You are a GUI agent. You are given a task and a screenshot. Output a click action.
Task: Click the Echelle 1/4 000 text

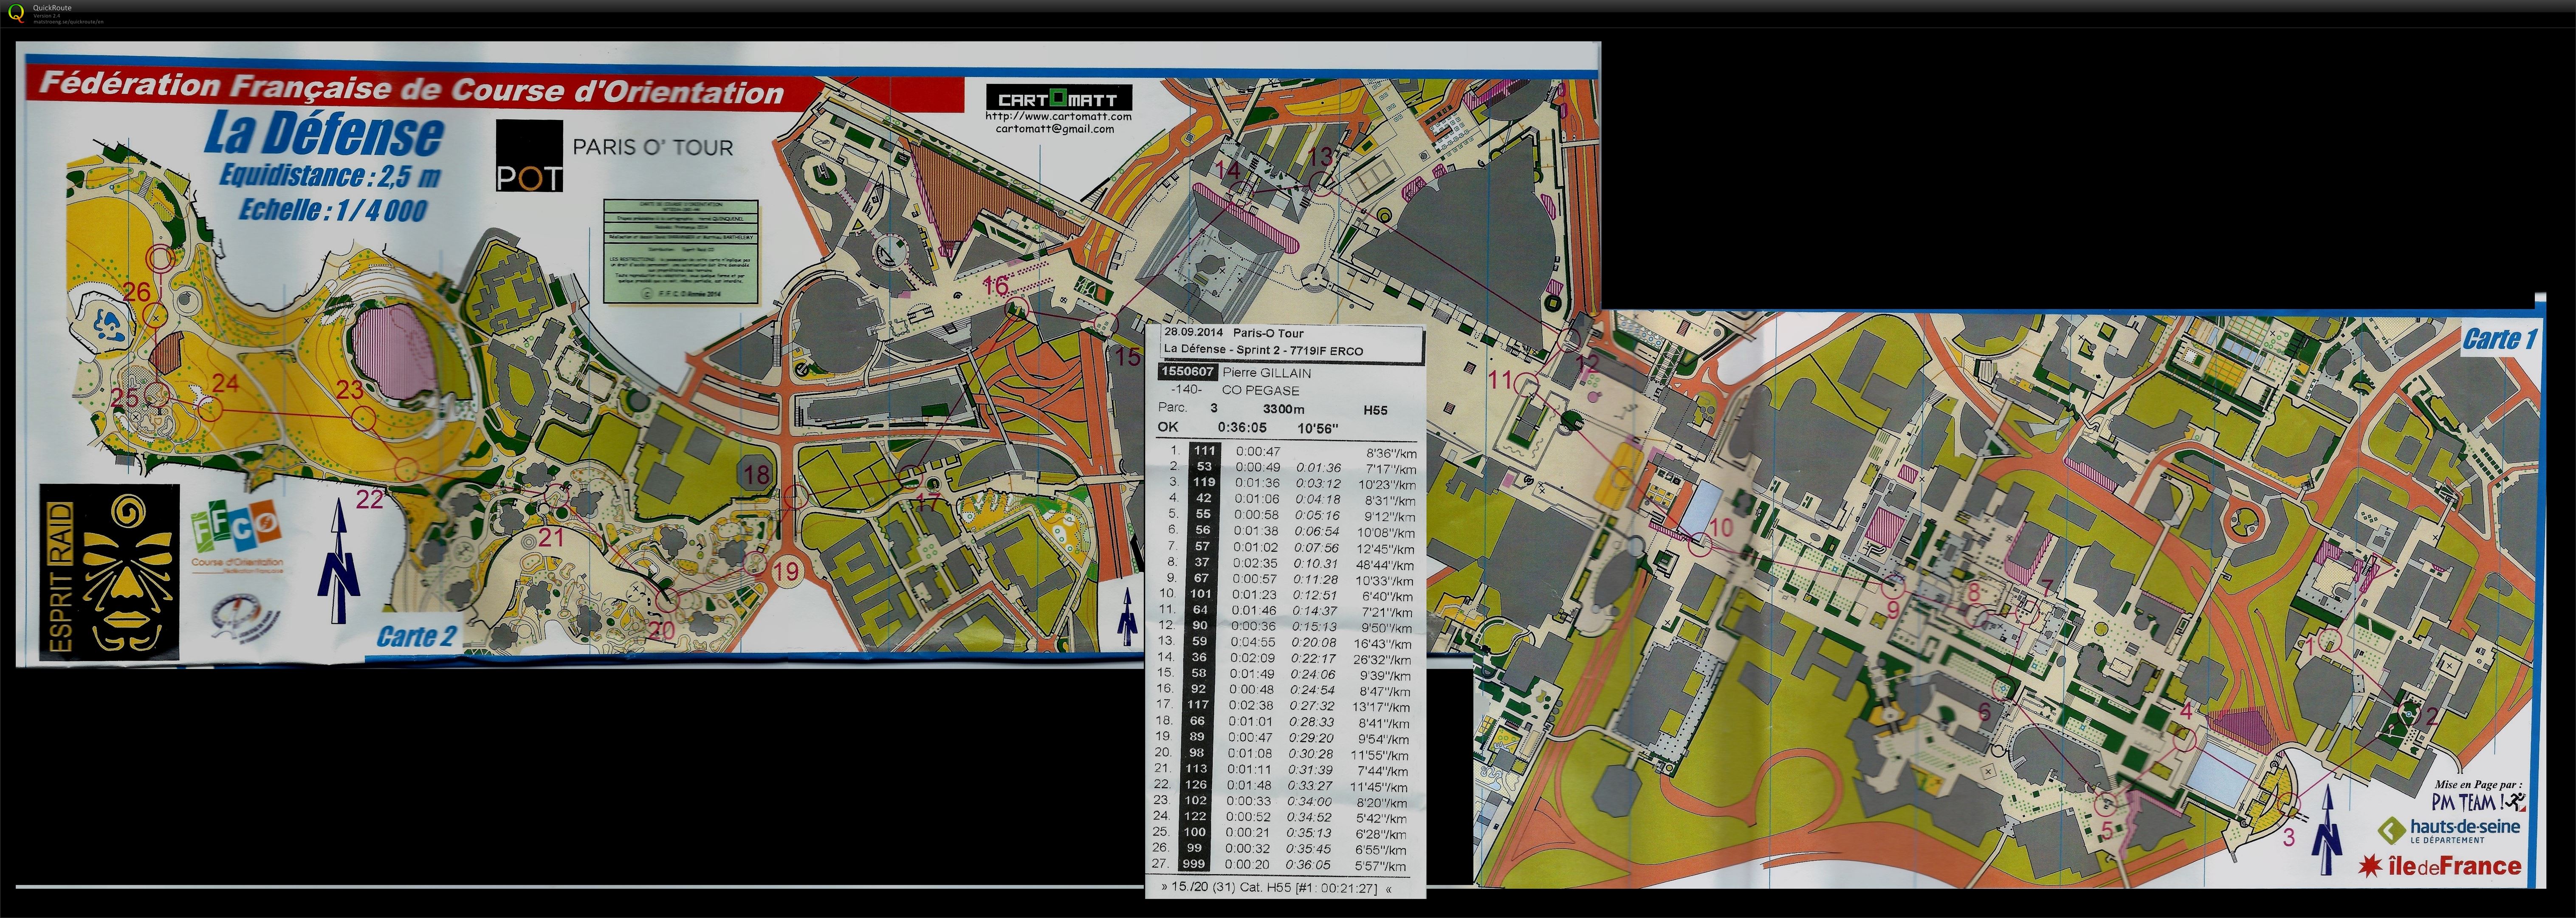333,210
